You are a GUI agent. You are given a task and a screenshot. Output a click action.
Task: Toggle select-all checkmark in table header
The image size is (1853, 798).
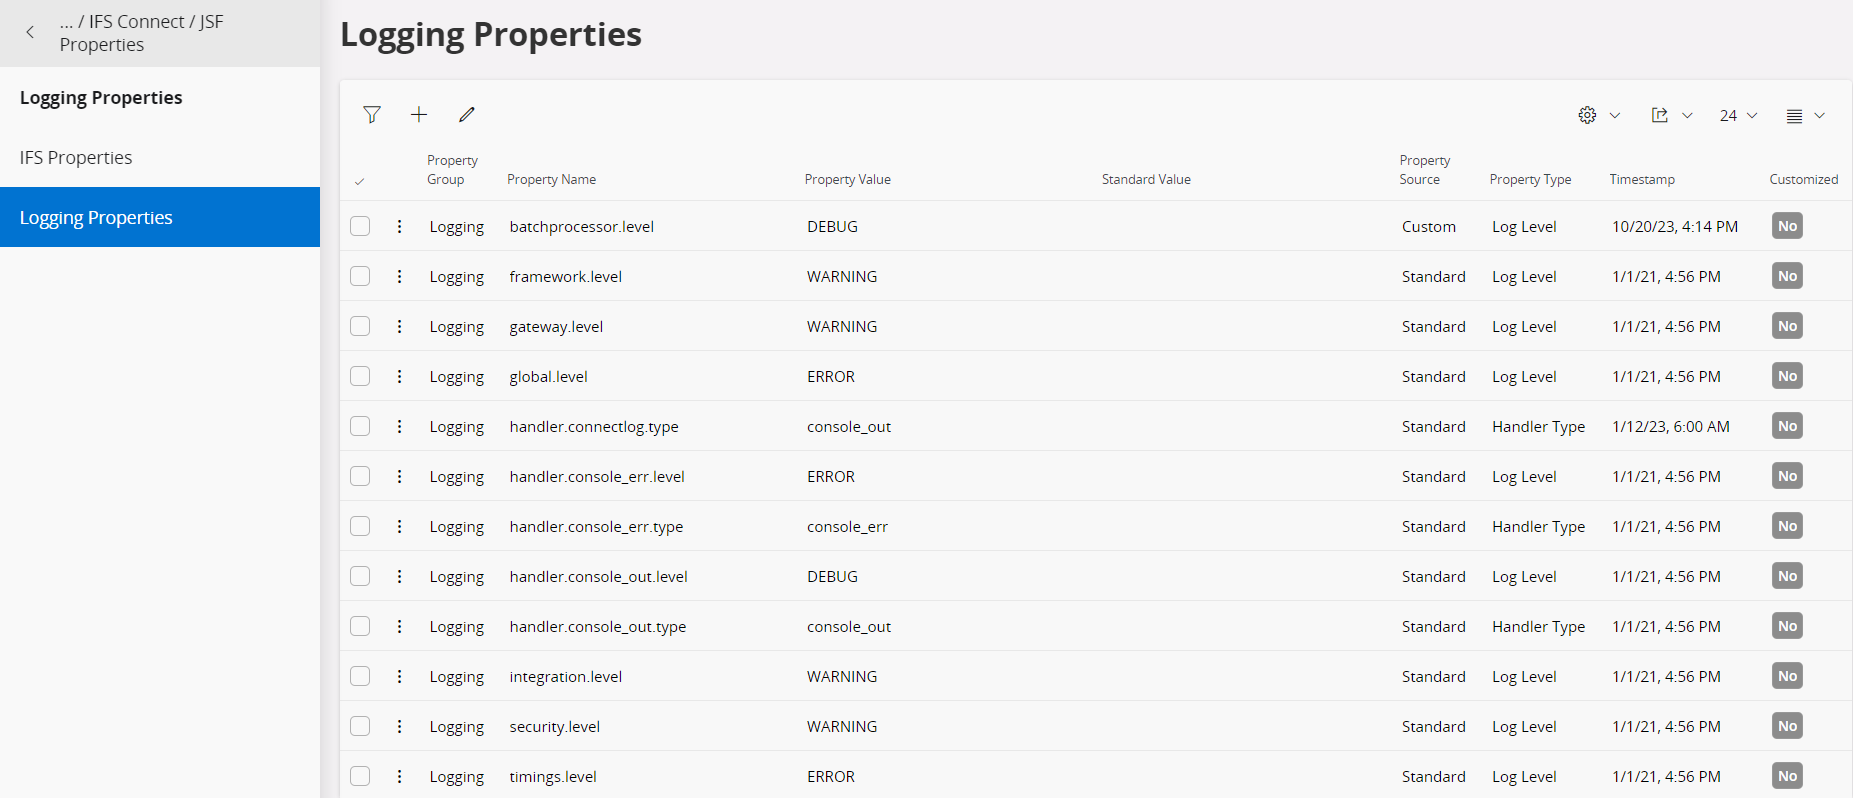point(360,181)
